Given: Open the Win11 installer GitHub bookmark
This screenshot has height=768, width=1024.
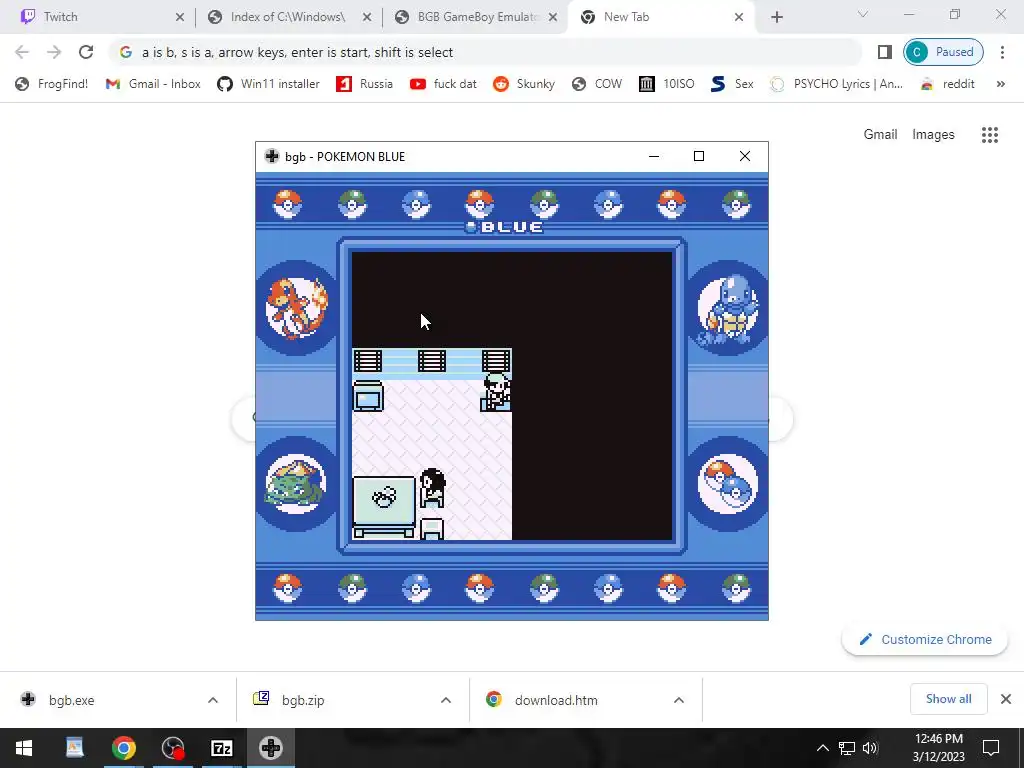Looking at the screenshot, I should [x=268, y=84].
